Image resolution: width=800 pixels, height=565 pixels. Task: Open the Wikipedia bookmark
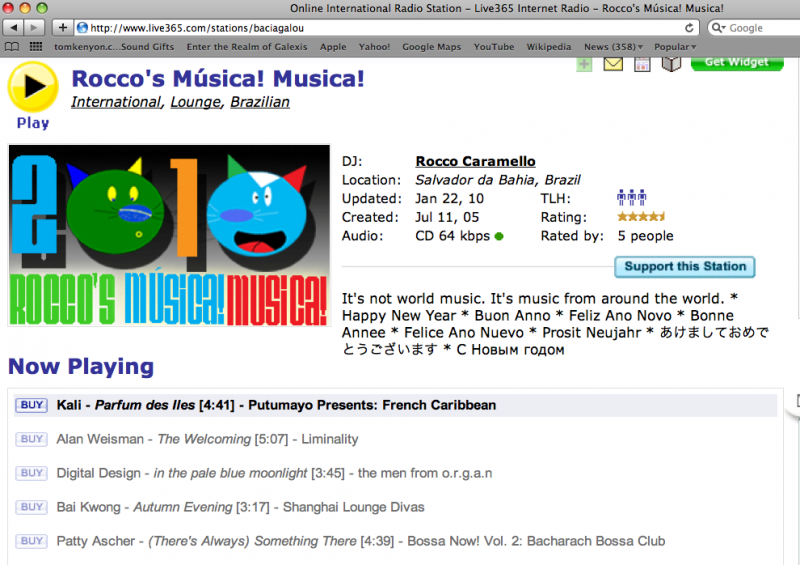(549, 47)
